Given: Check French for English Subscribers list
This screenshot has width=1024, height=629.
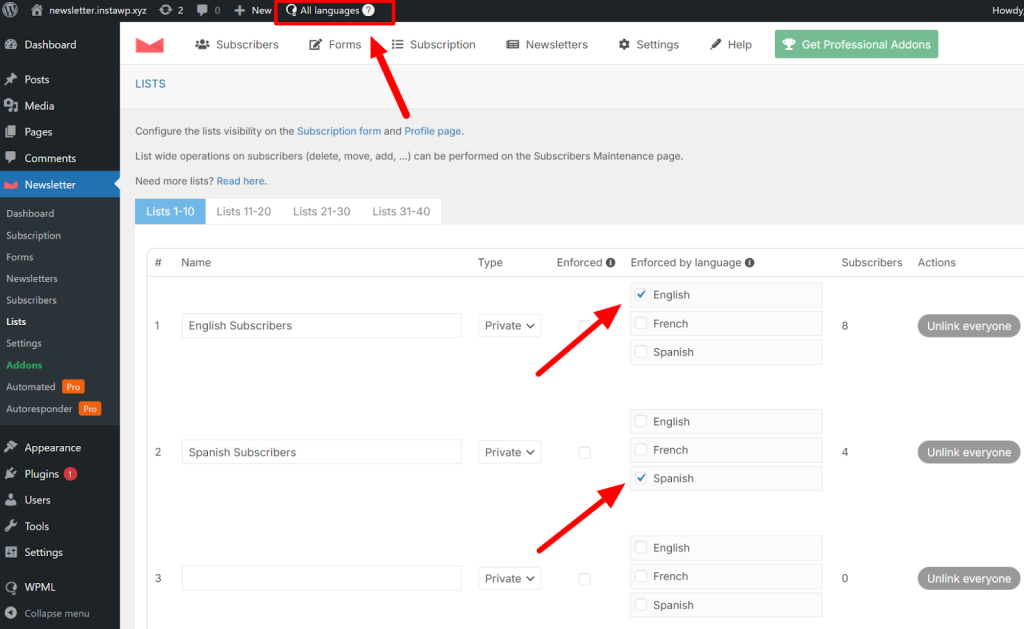Looking at the screenshot, I should coord(641,323).
